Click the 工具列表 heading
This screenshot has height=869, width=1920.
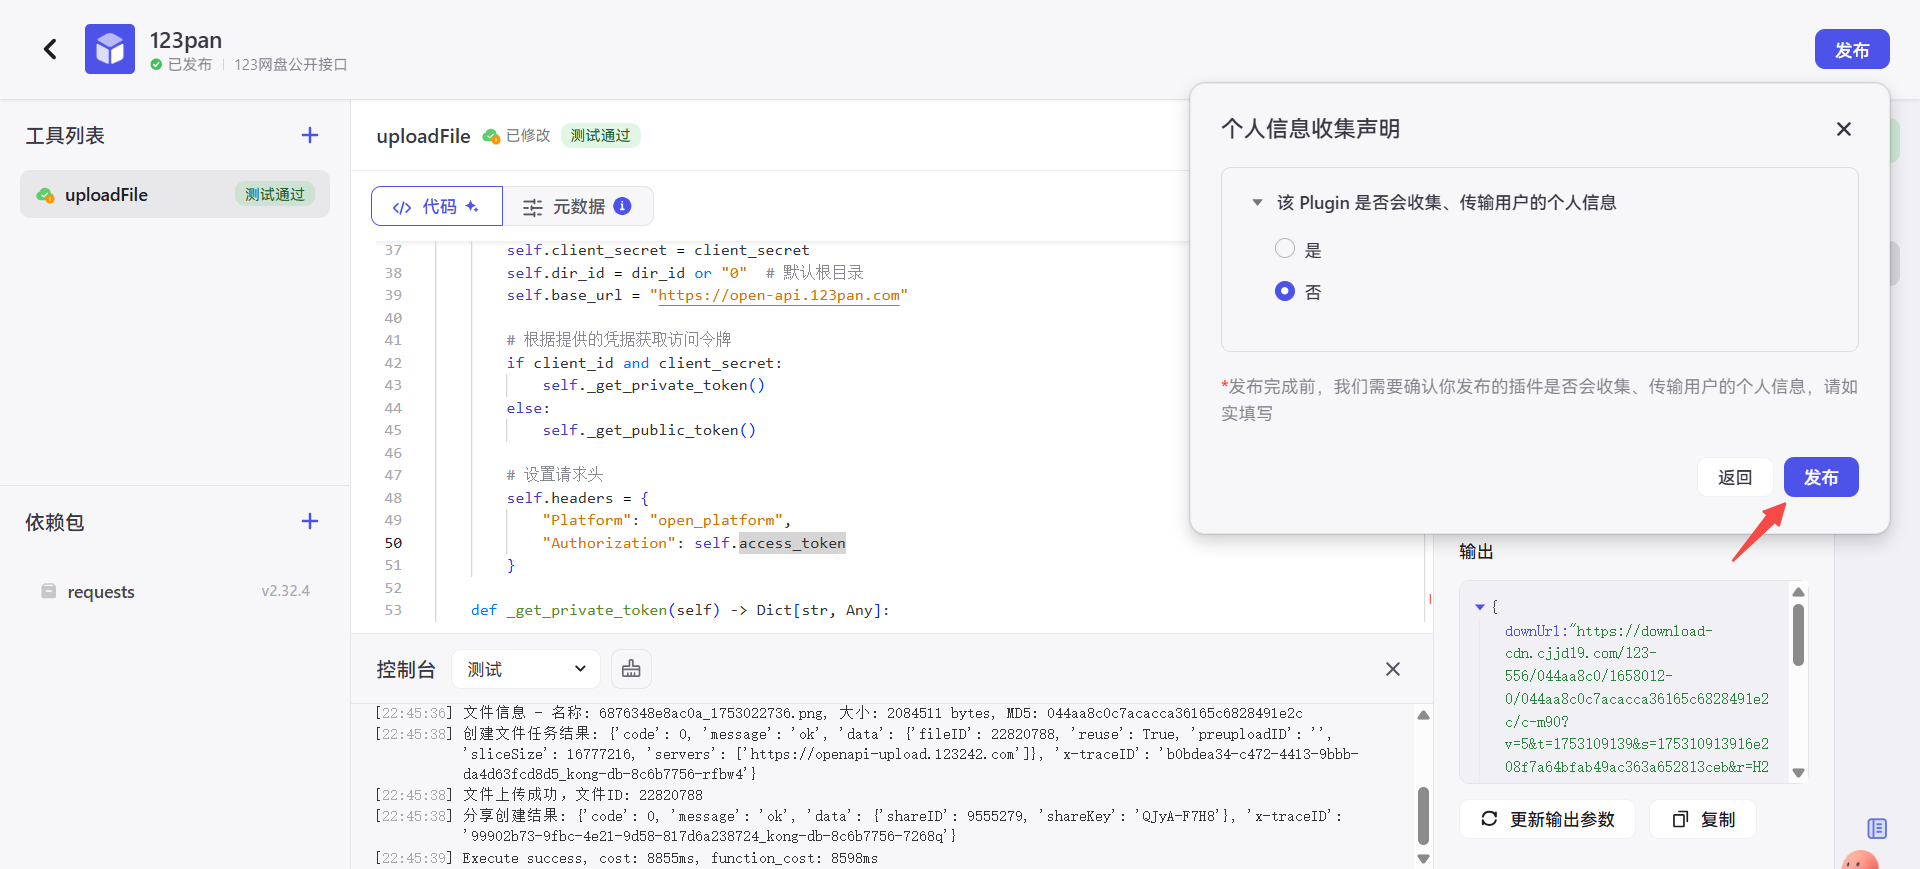[x=65, y=135]
